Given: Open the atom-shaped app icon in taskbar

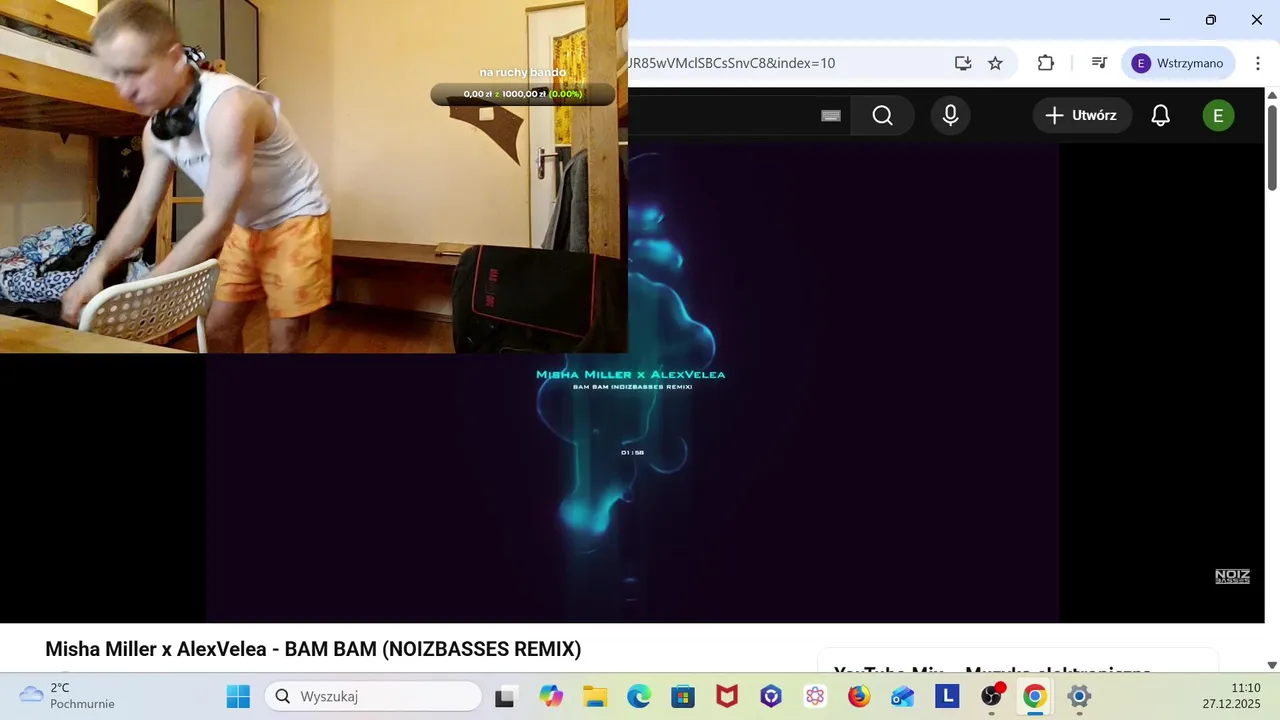Looking at the screenshot, I should coord(815,696).
